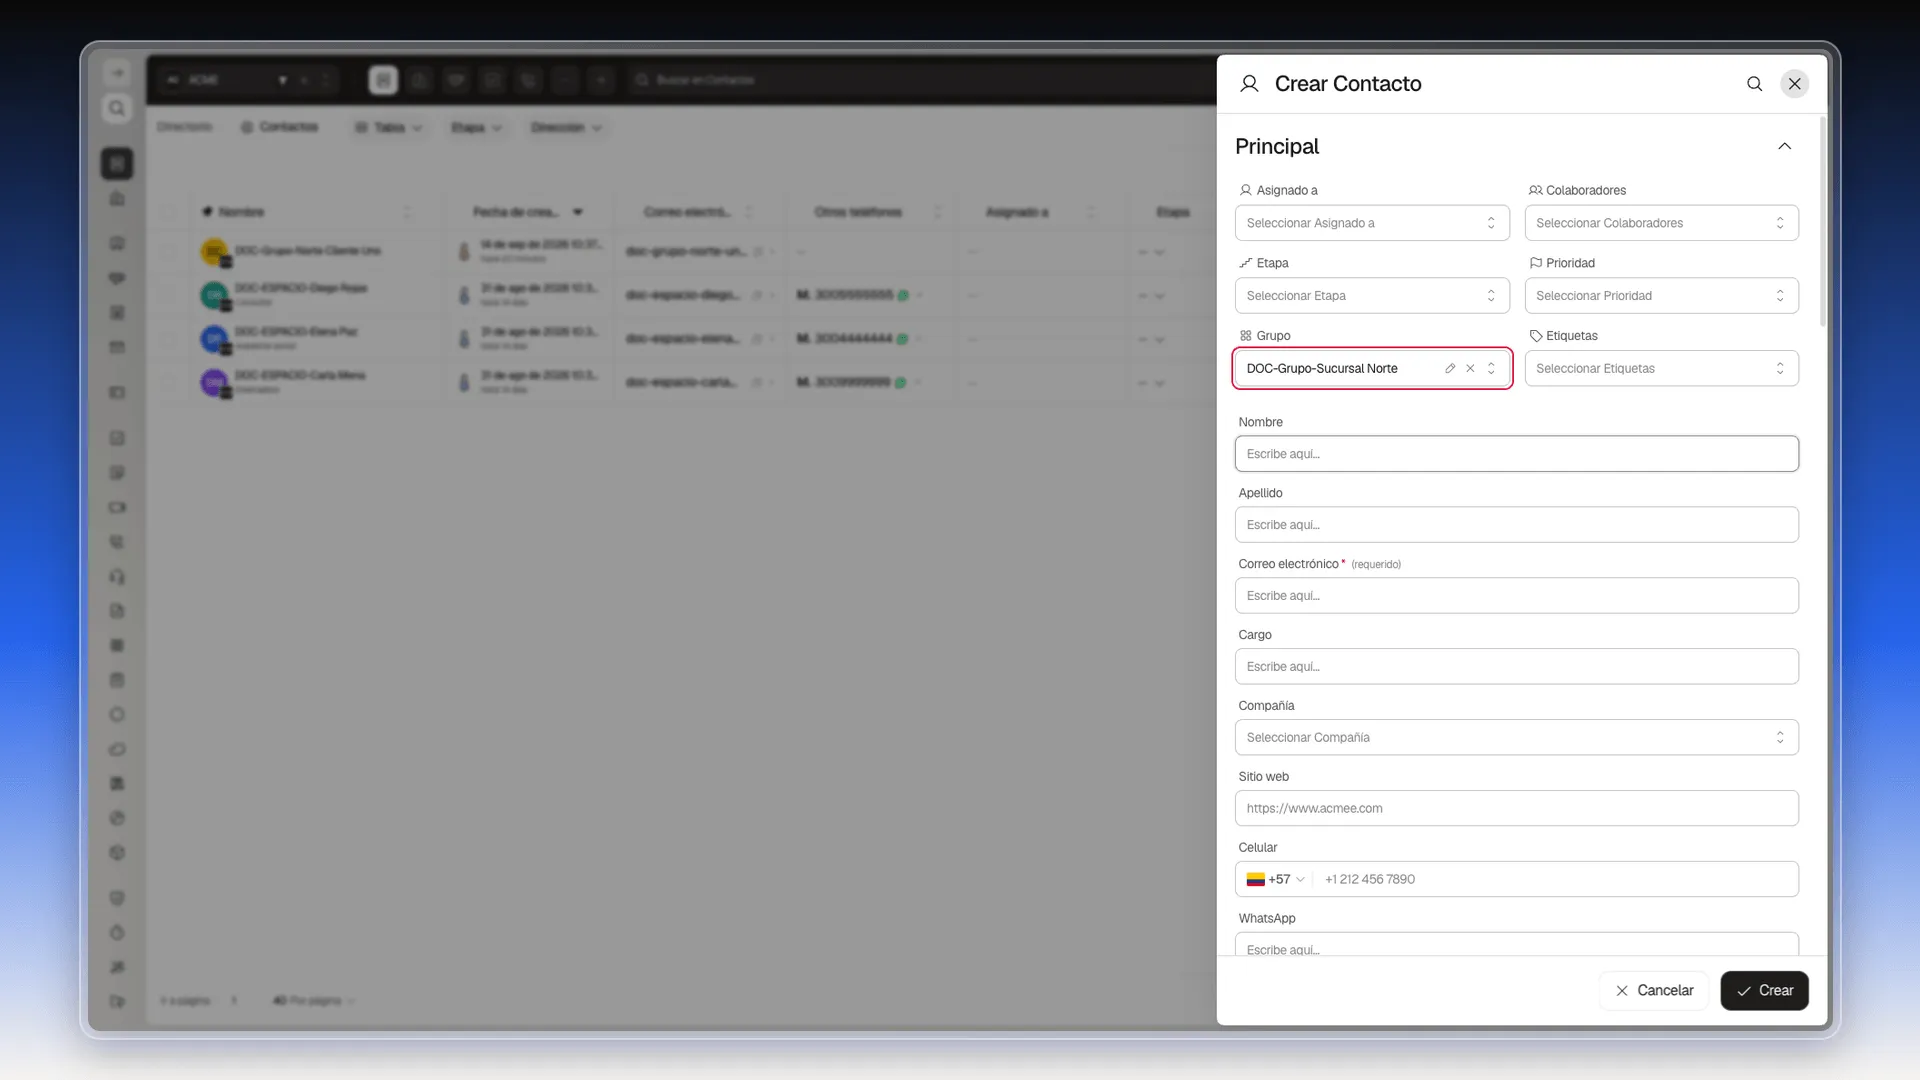Close the Crear Contacto panel
The width and height of the screenshot is (1920, 1080).
[1795, 84]
